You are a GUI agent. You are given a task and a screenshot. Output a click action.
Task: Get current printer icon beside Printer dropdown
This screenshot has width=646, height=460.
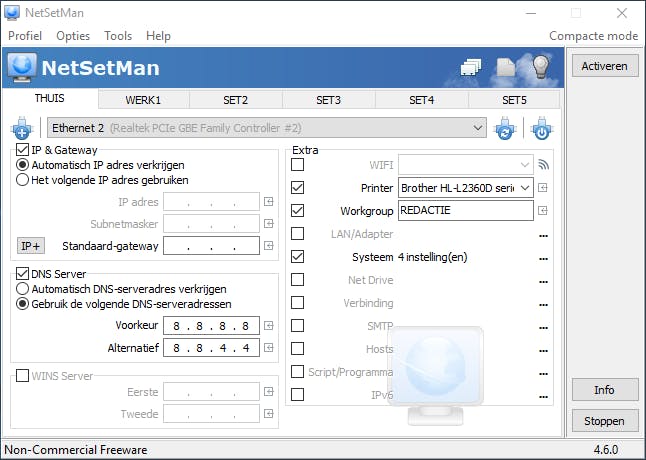tap(543, 188)
